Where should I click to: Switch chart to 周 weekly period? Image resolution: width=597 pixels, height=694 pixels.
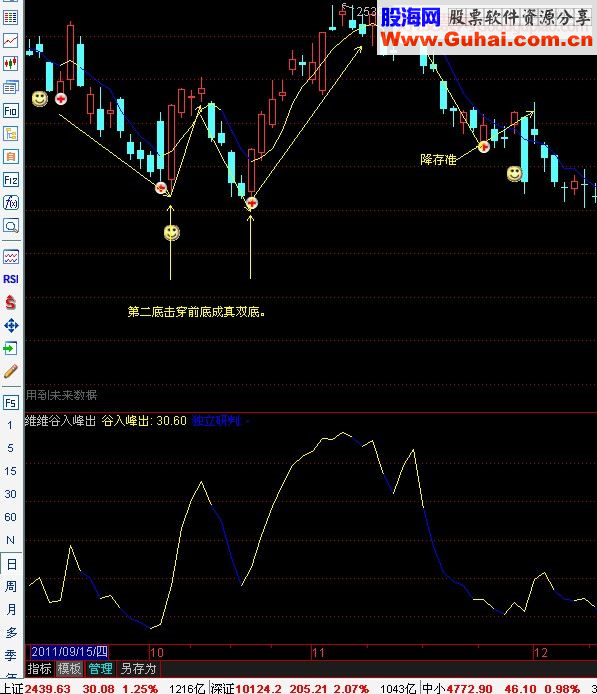point(11,586)
